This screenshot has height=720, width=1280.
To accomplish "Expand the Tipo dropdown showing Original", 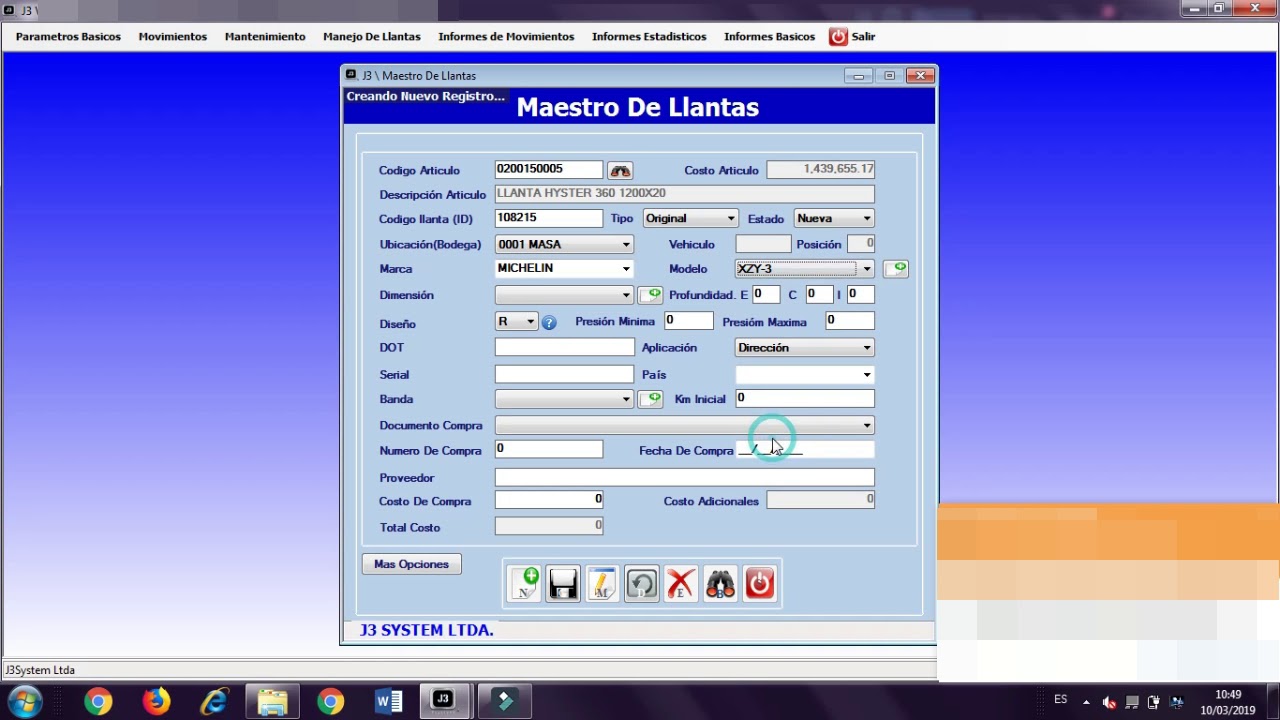I will (731, 219).
